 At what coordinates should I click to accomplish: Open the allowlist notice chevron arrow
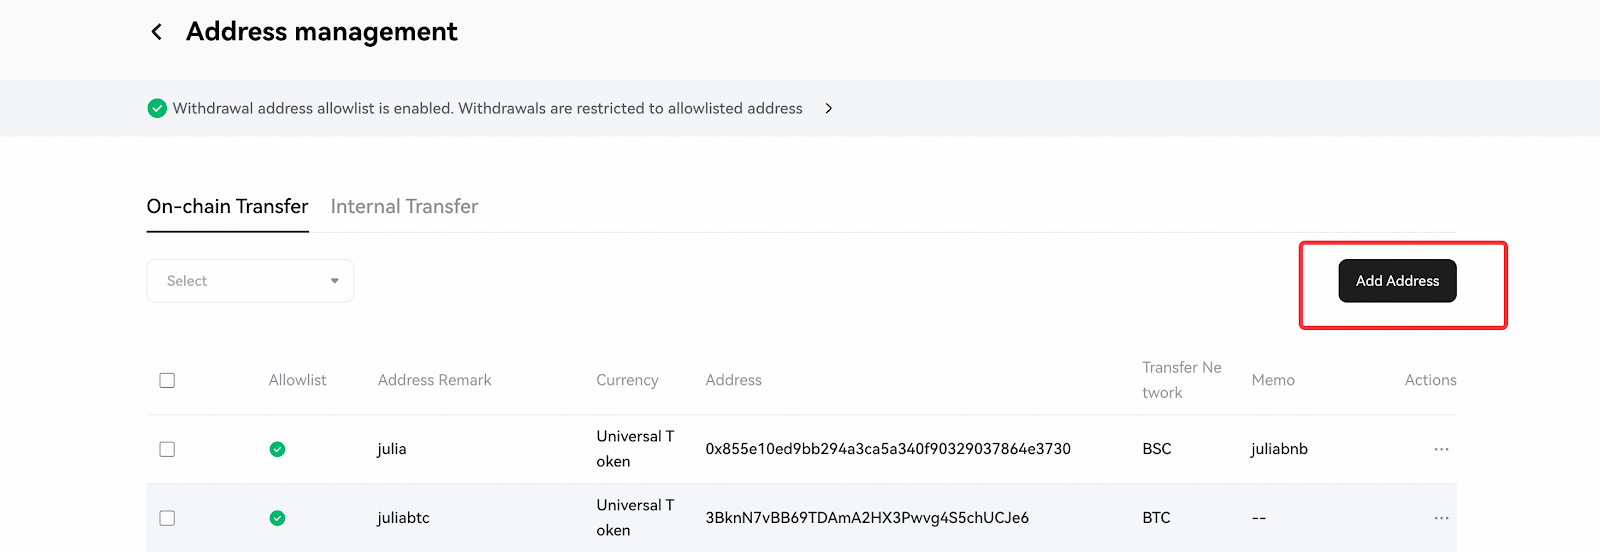coord(828,108)
